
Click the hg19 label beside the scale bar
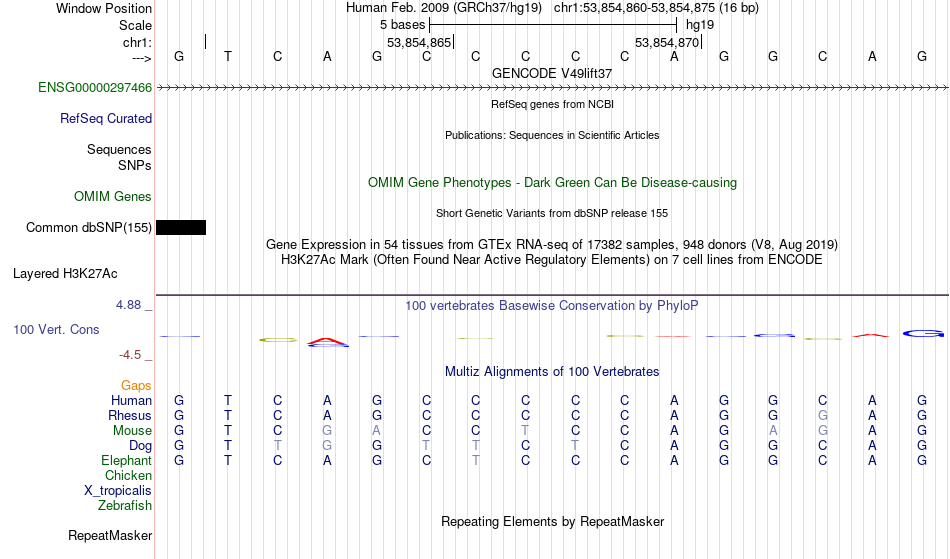(700, 25)
